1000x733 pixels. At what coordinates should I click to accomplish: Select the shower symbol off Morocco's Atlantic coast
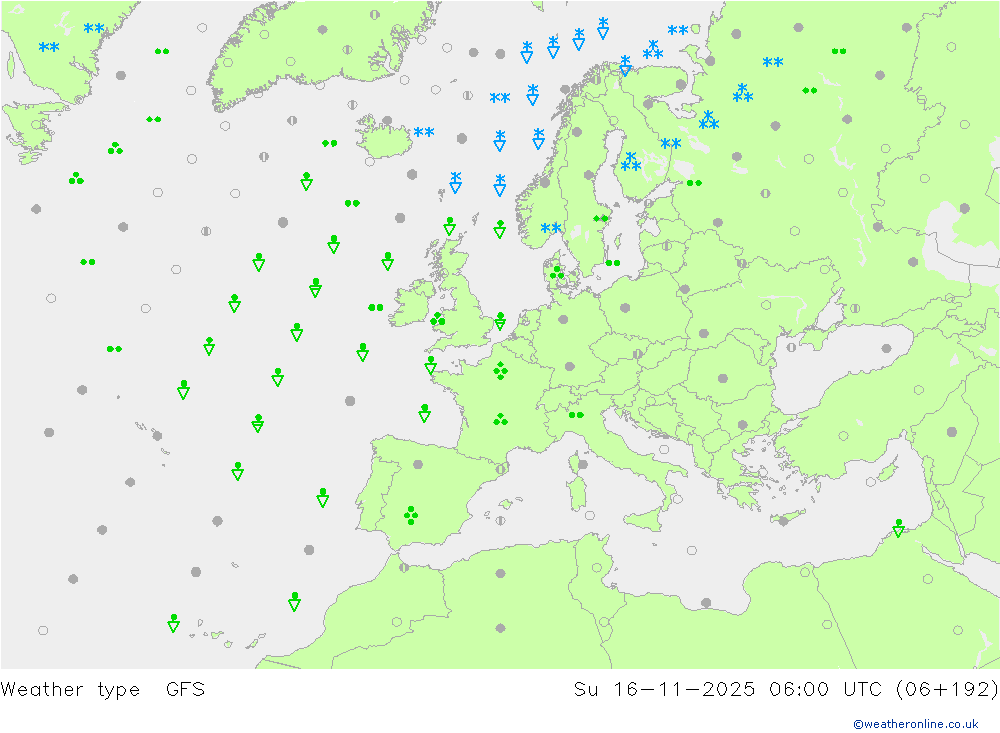pos(294,602)
